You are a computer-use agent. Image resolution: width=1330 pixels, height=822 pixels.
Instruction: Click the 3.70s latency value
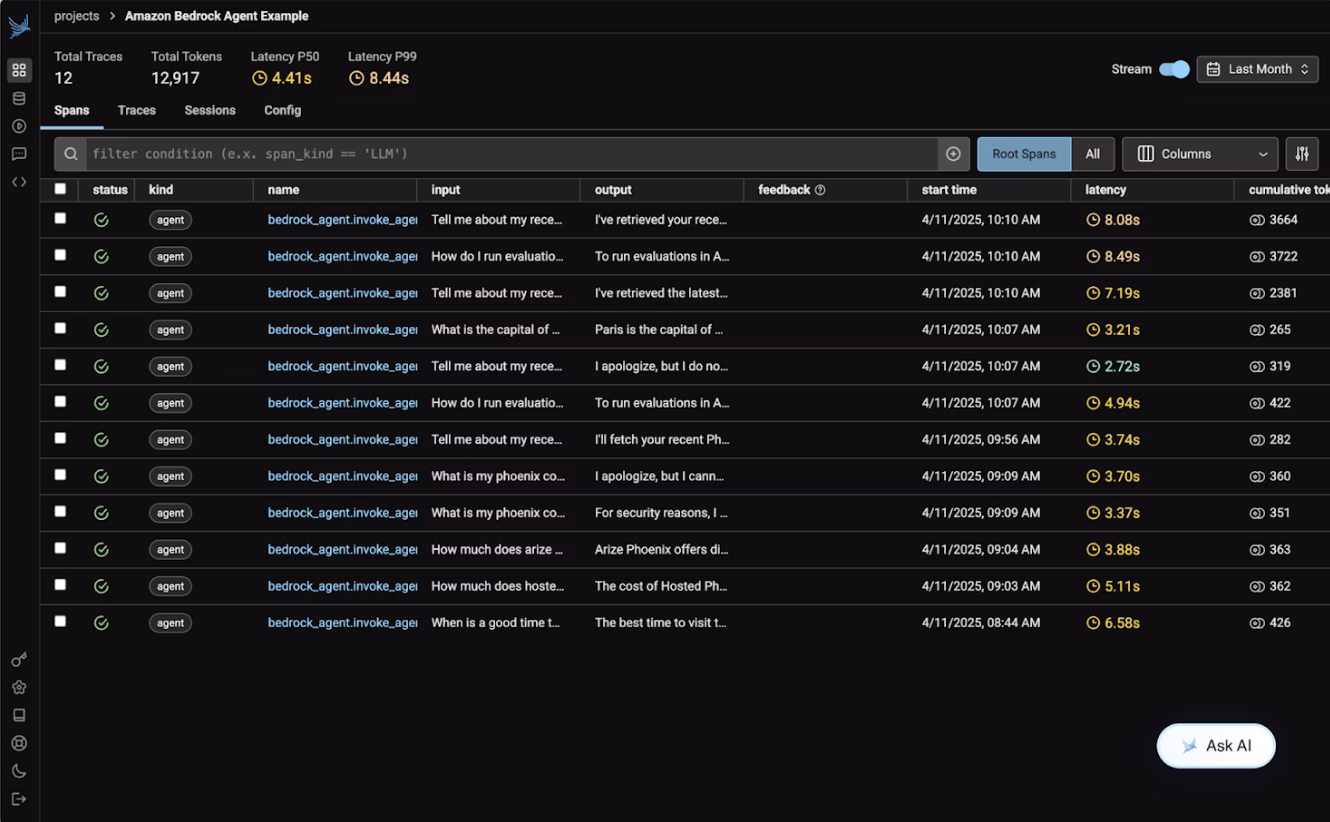pos(1122,477)
